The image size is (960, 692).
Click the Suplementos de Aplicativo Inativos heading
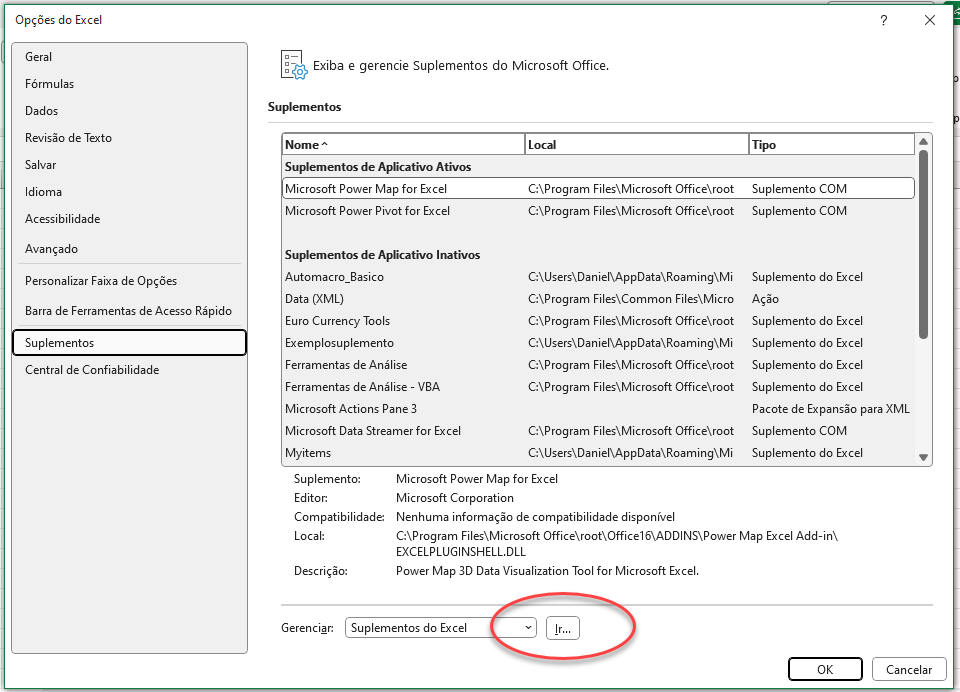click(x=382, y=255)
